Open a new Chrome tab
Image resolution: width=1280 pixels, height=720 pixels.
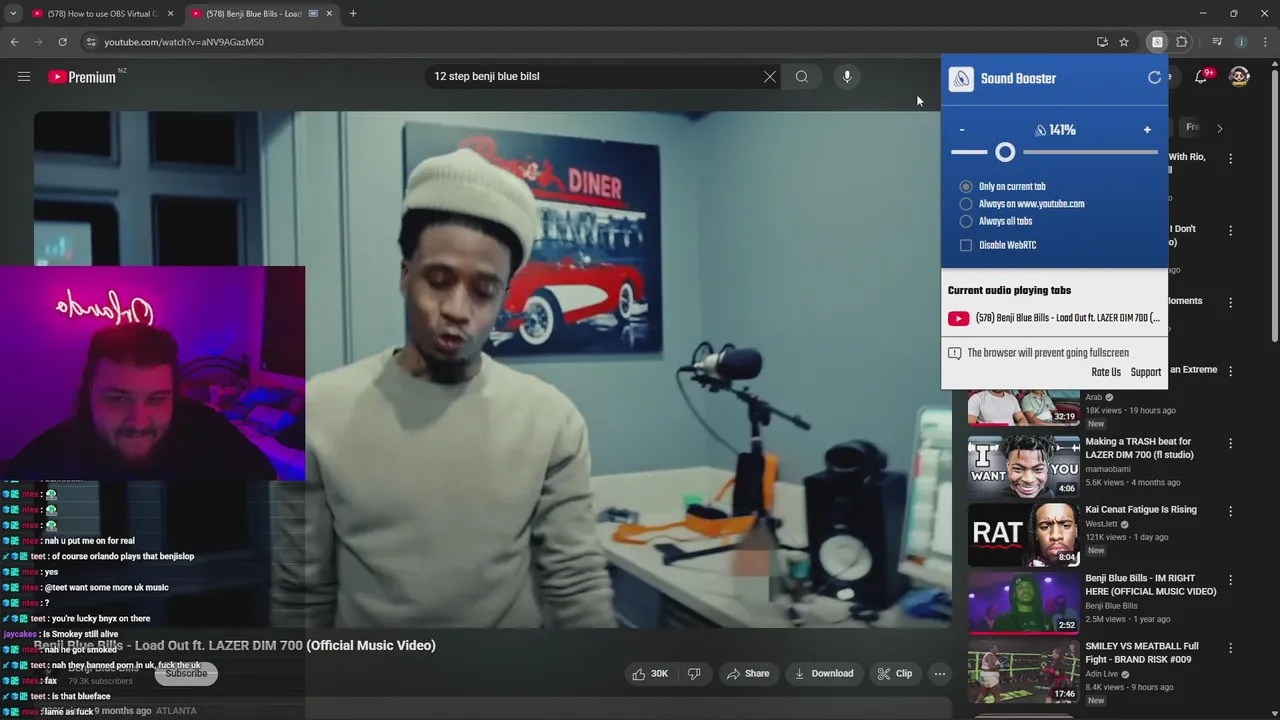(x=353, y=14)
